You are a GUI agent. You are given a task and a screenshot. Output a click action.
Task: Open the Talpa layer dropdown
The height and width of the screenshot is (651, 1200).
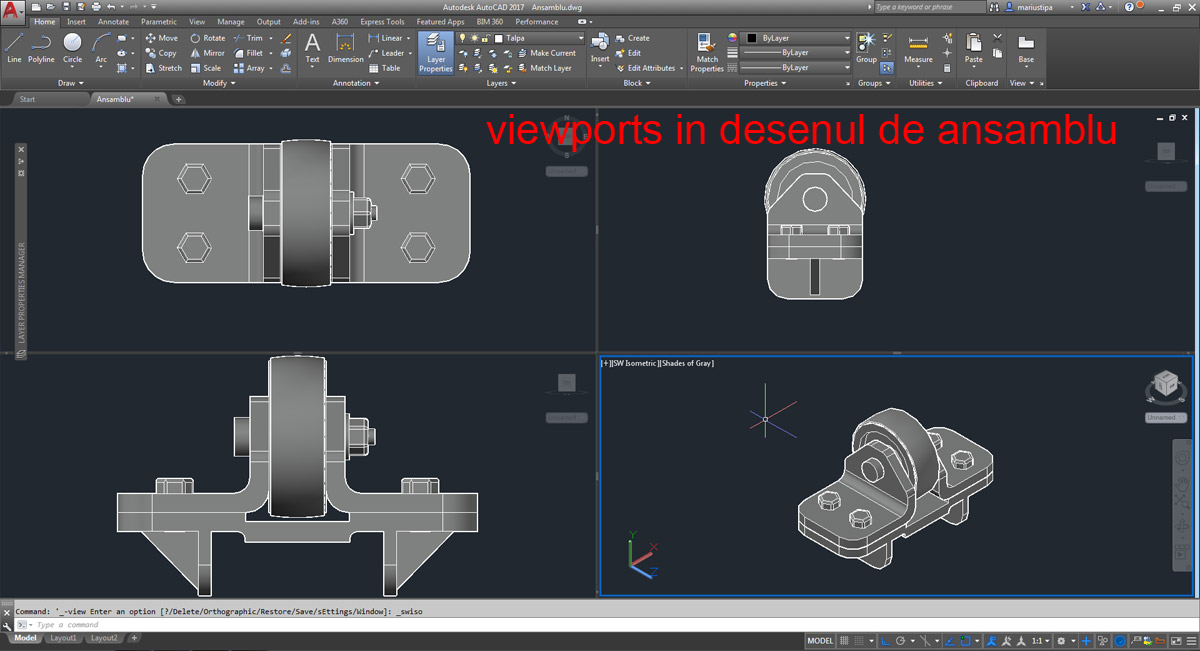pos(540,38)
